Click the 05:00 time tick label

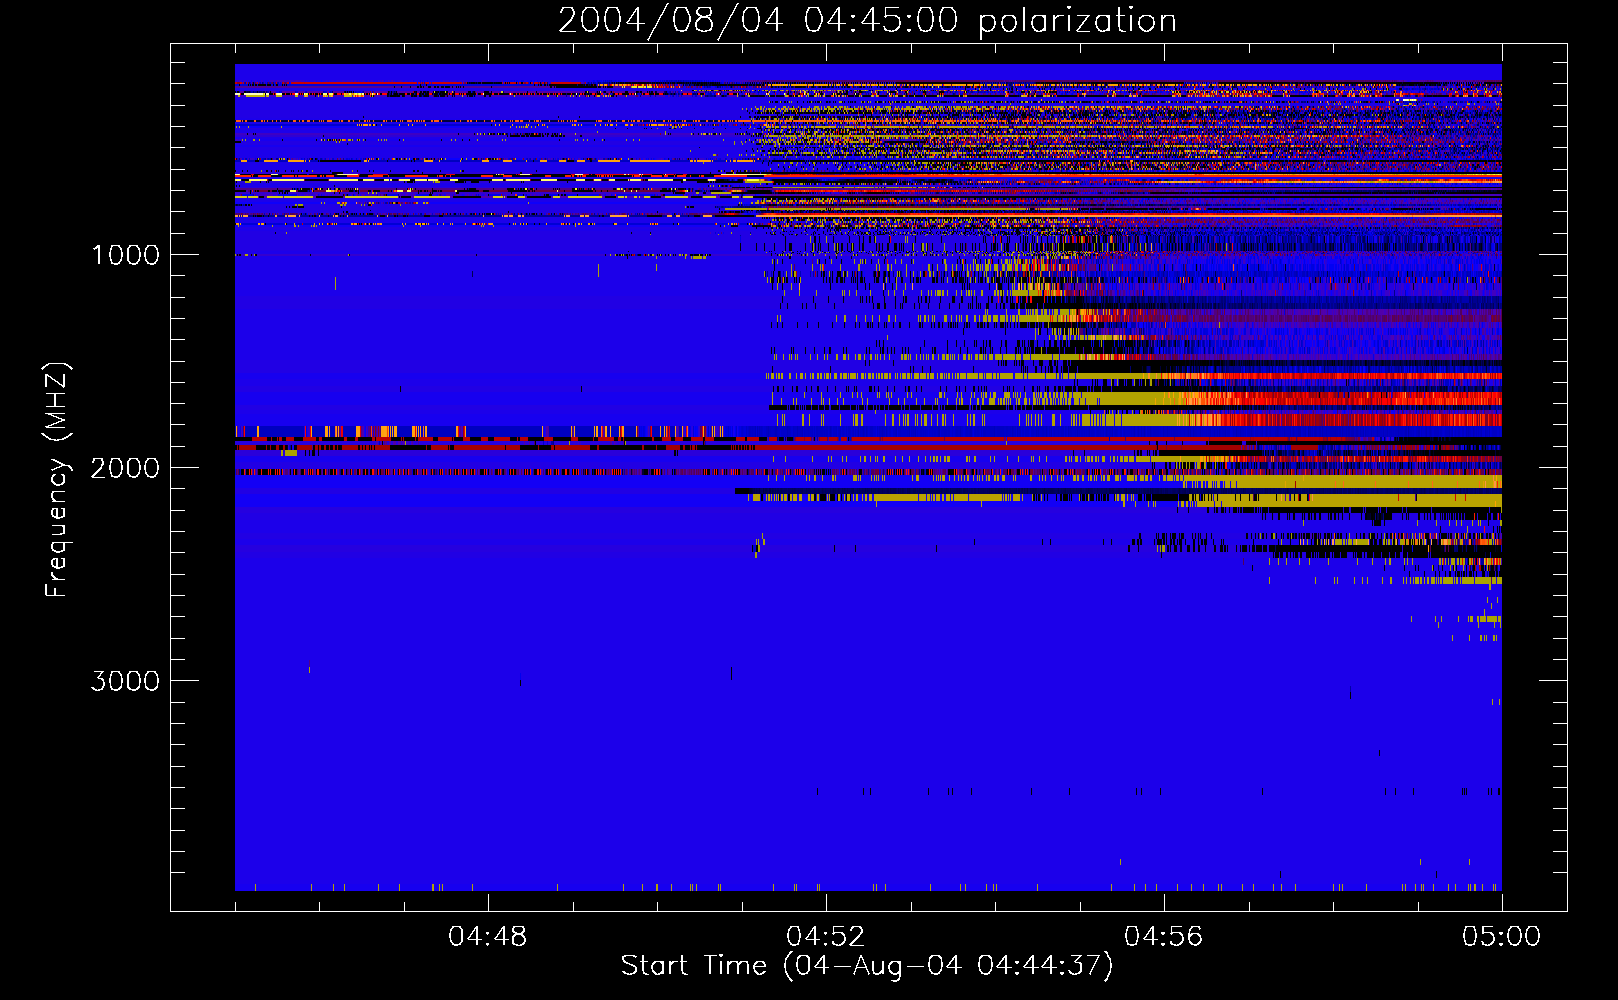1502,937
